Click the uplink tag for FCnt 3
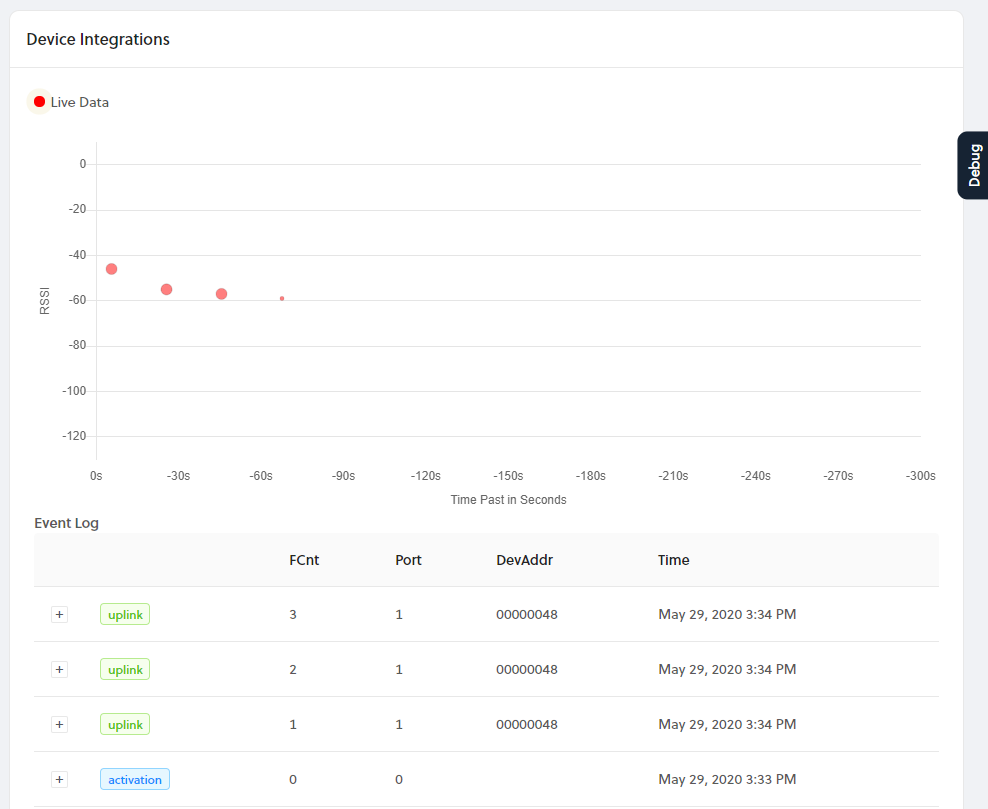Screen dimensions: 988x809 pyautogui.click(x=125, y=614)
